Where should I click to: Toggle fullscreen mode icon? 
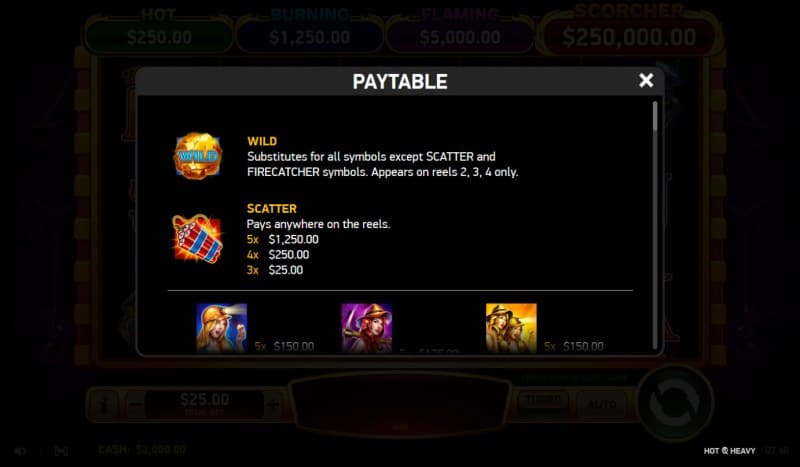click(61, 451)
